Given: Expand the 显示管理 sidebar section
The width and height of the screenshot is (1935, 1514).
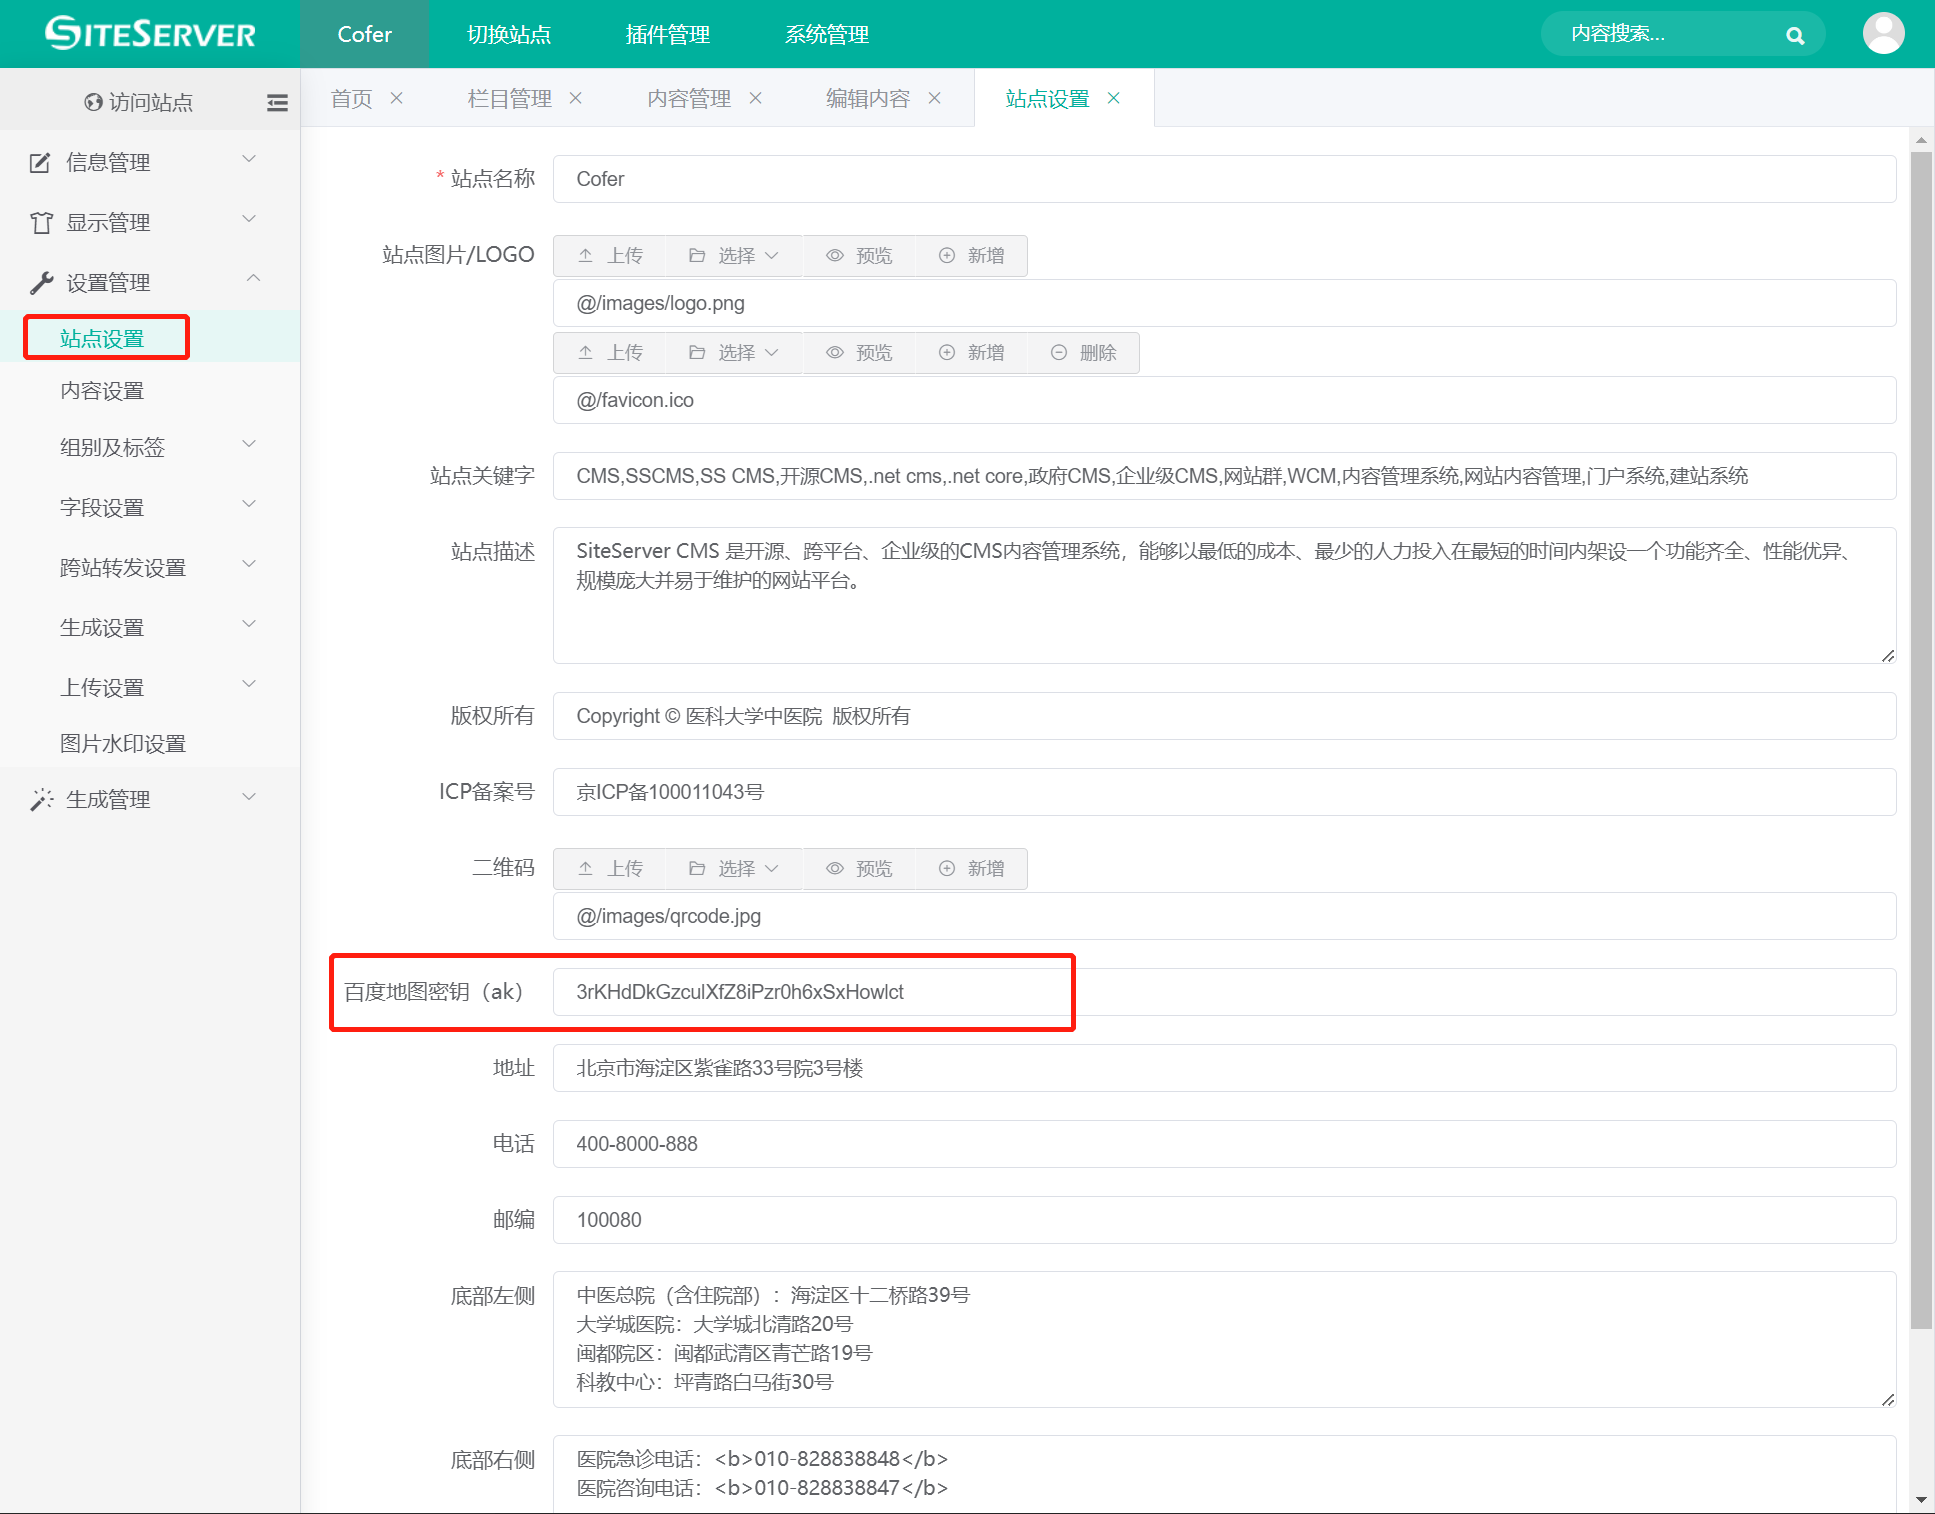Looking at the screenshot, I should pos(150,222).
